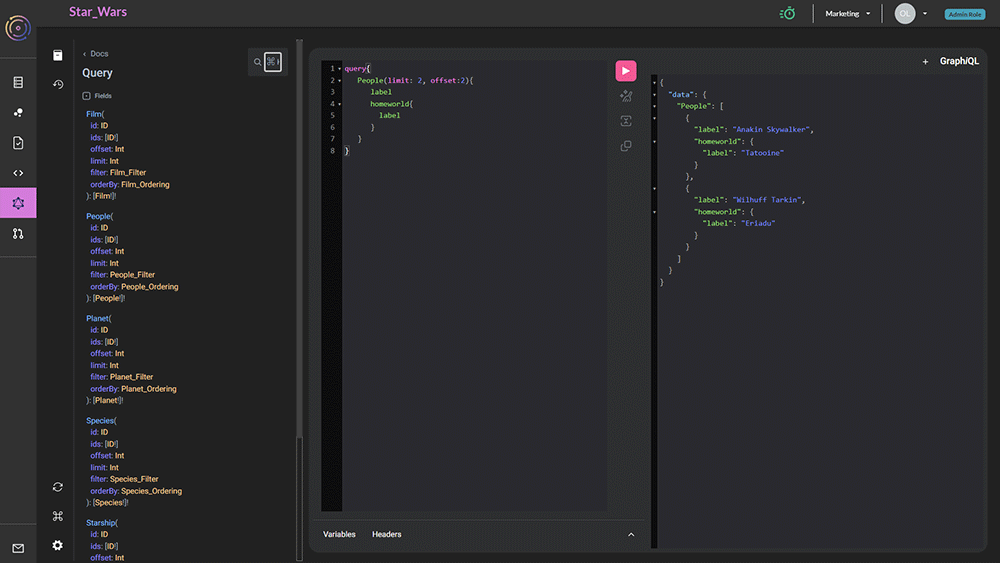The width and height of the screenshot is (1000, 563).
Task: Open the Film field in docs
Action: pyautogui.click(x=94, y=114)
